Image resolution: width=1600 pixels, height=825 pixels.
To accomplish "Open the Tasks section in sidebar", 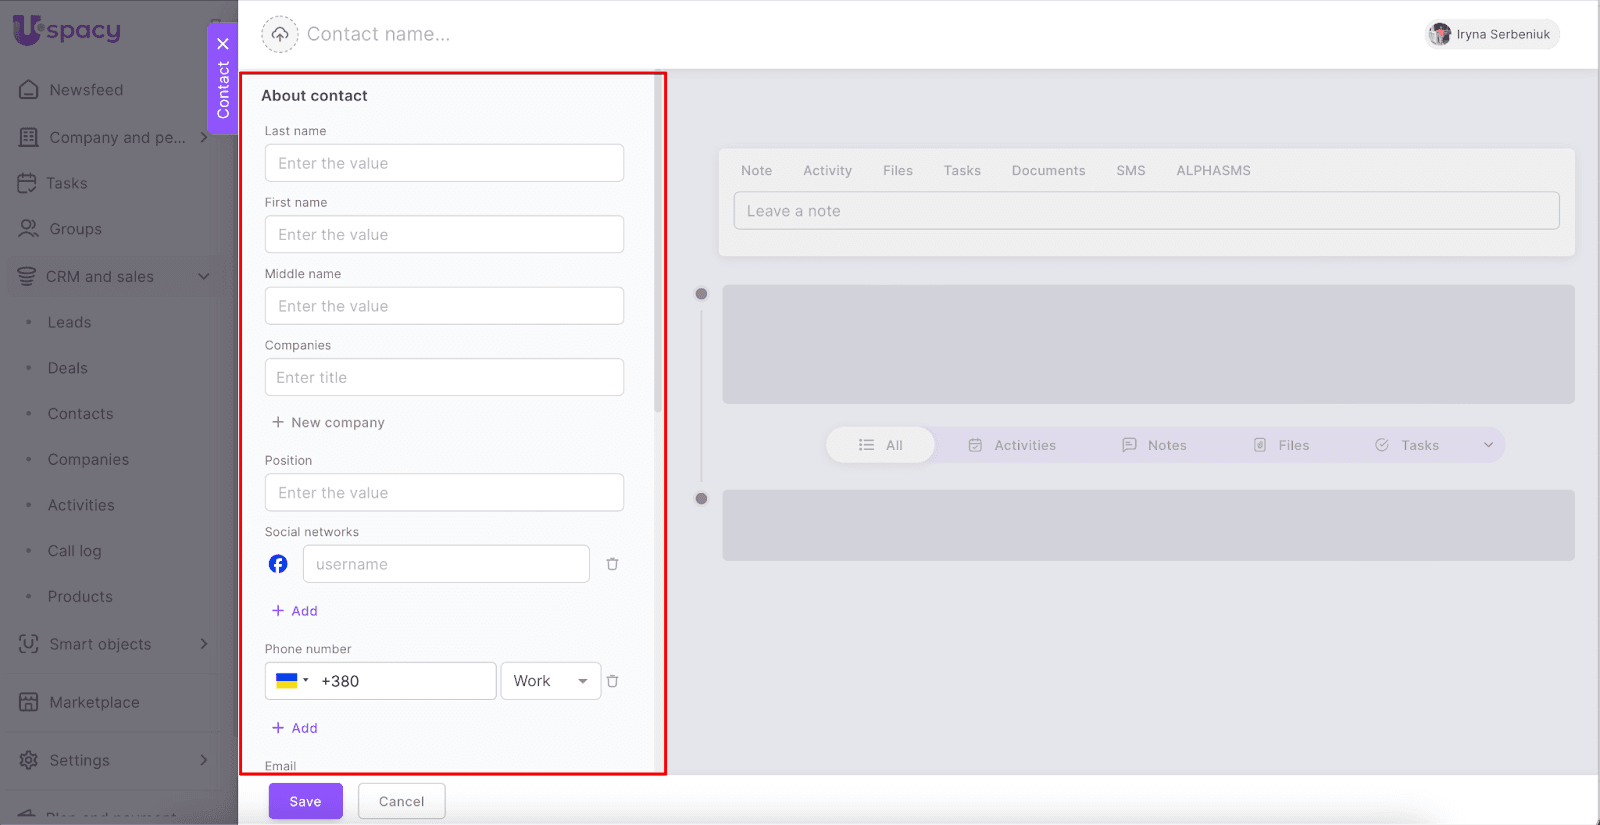I will click(x=66, y=183).
